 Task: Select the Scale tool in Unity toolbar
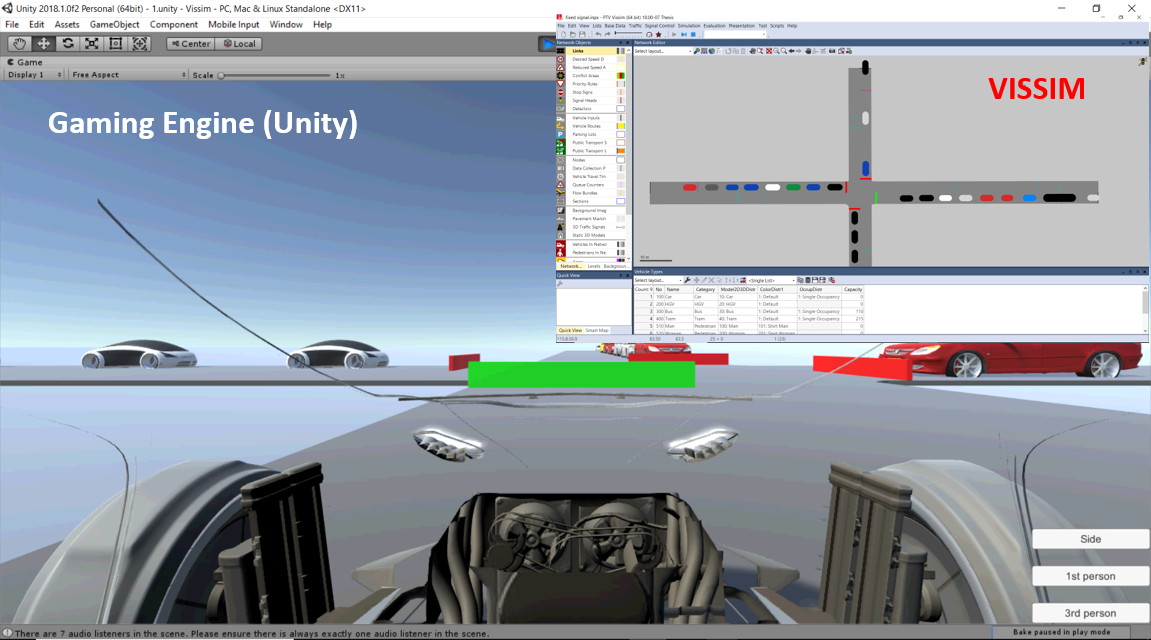[91, 44]
